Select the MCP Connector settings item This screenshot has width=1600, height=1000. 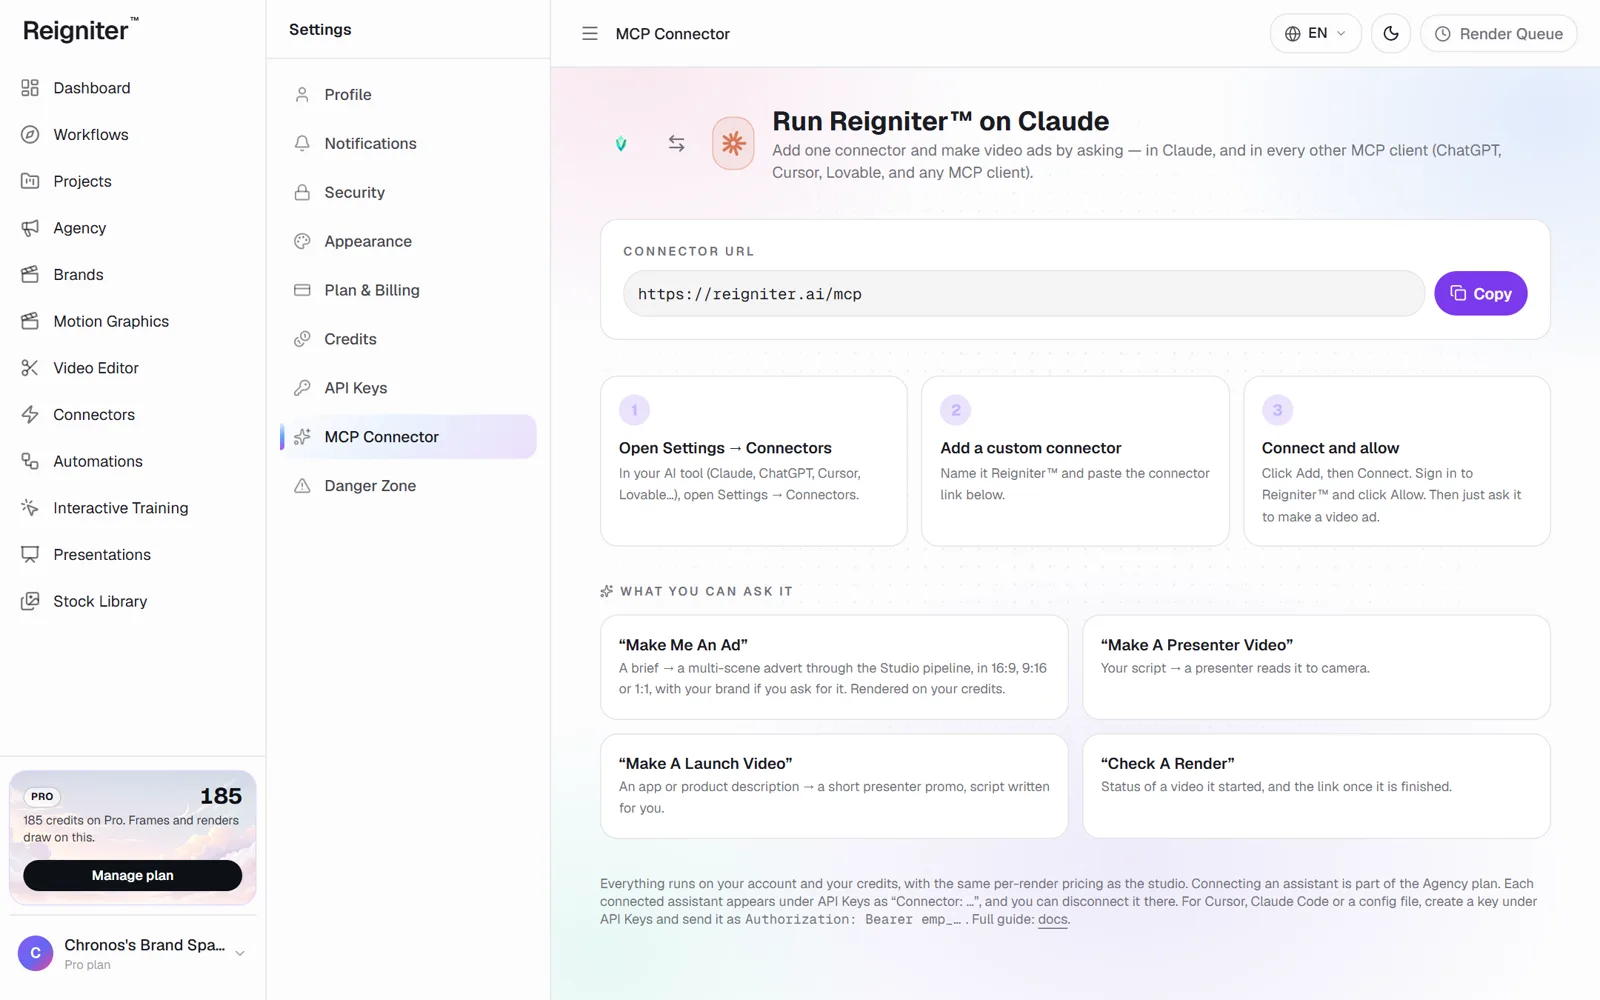coord(408,437)
